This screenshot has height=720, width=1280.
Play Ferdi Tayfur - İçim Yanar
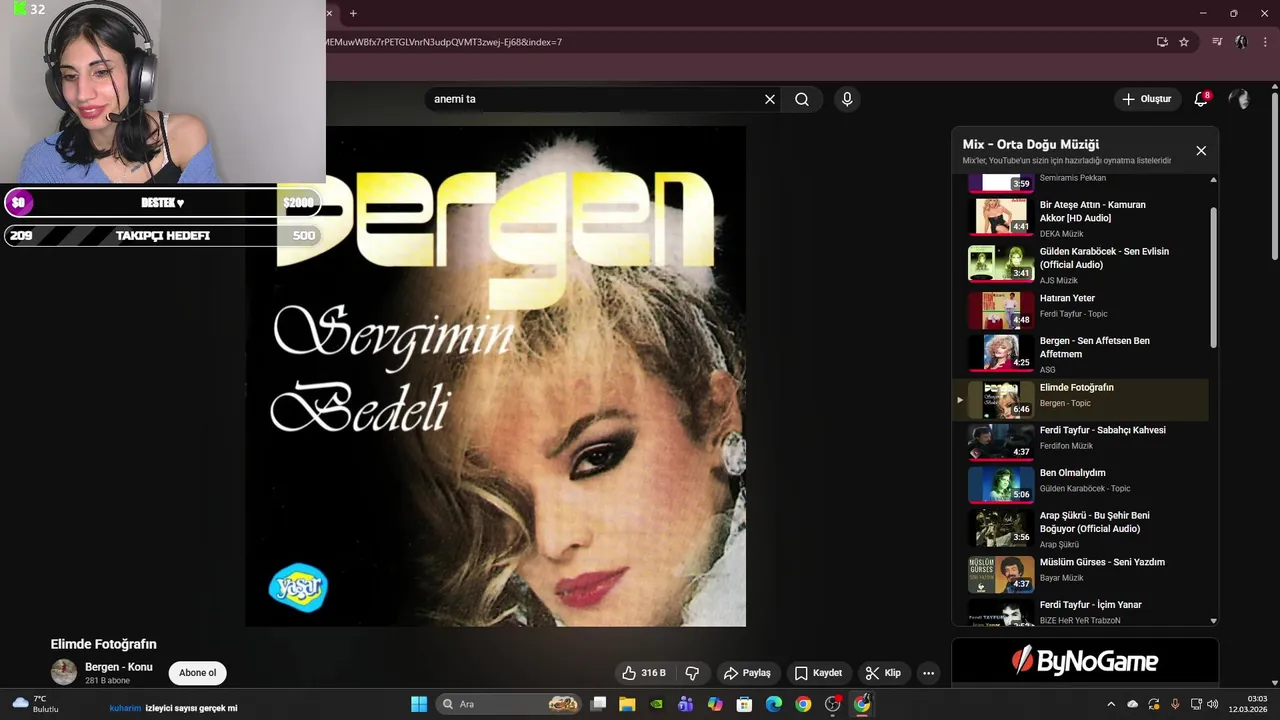pyautogui.click(x=1087, y=611)
